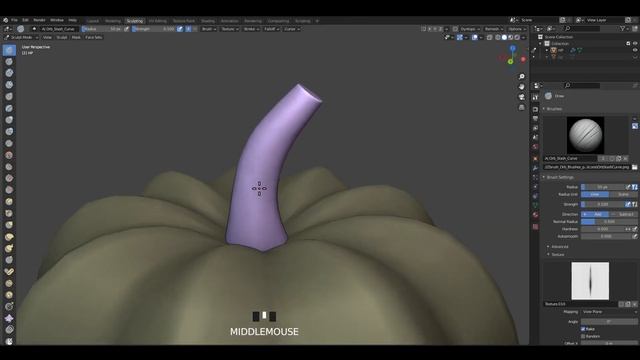Screen dimensions: 640x360
Task: Open the Render menu
Action: pos(39,20)
